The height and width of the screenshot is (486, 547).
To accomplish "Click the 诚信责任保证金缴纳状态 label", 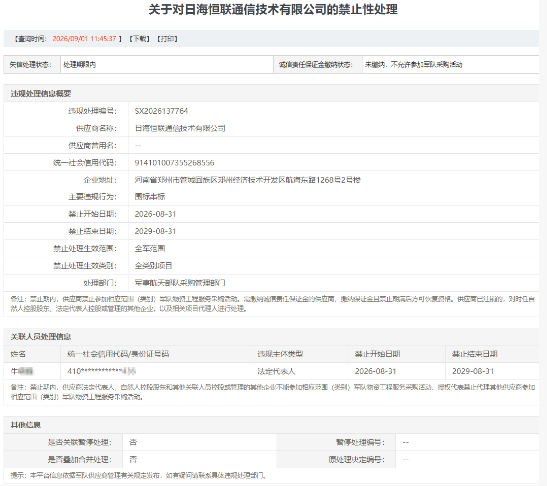I will (x=316, y=65).
